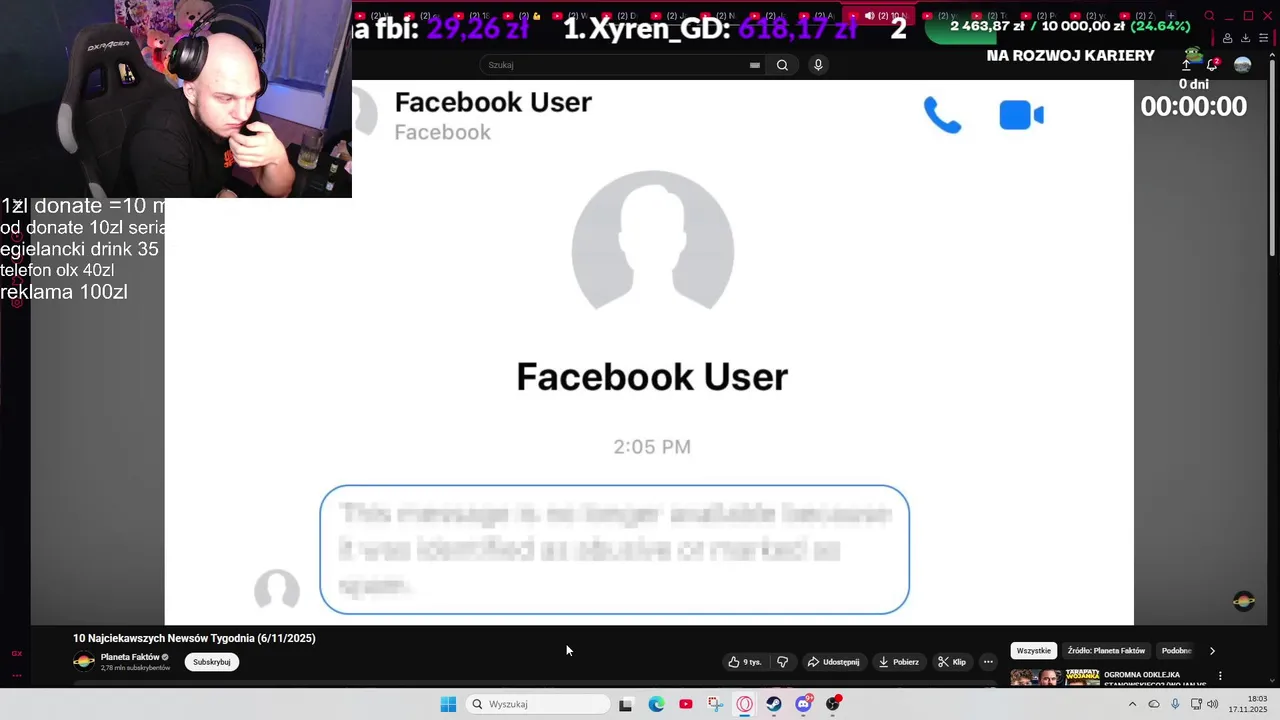Click the YouTube search magnifier button

[782, 65]
